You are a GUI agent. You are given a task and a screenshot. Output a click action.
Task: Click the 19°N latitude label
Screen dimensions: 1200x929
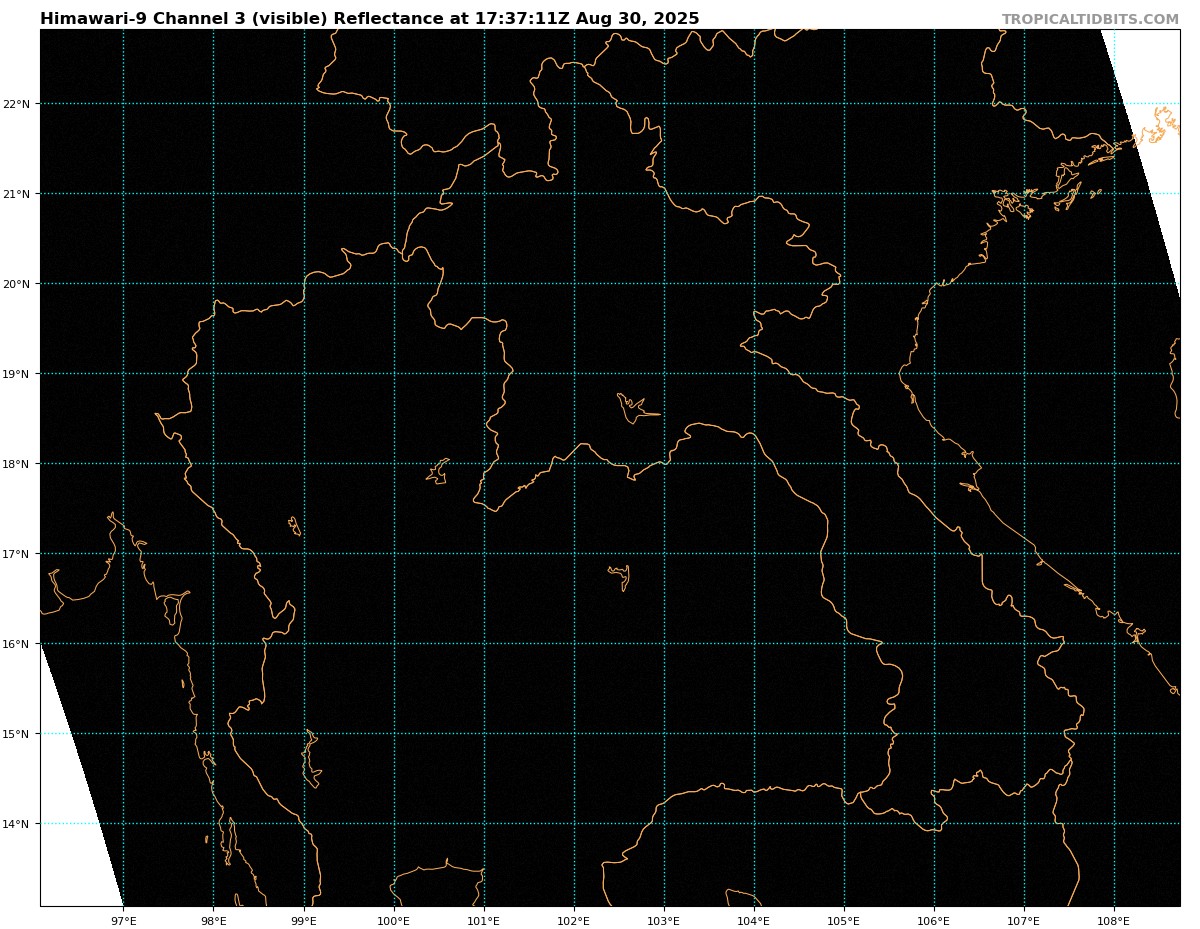coord(17,374)
